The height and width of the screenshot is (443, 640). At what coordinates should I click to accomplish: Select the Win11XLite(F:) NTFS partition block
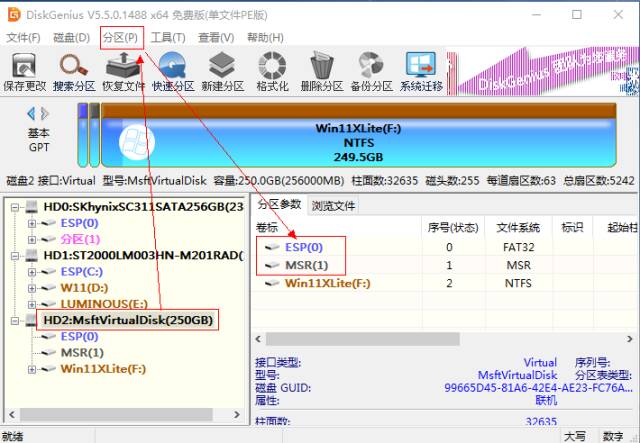[359, 135]
